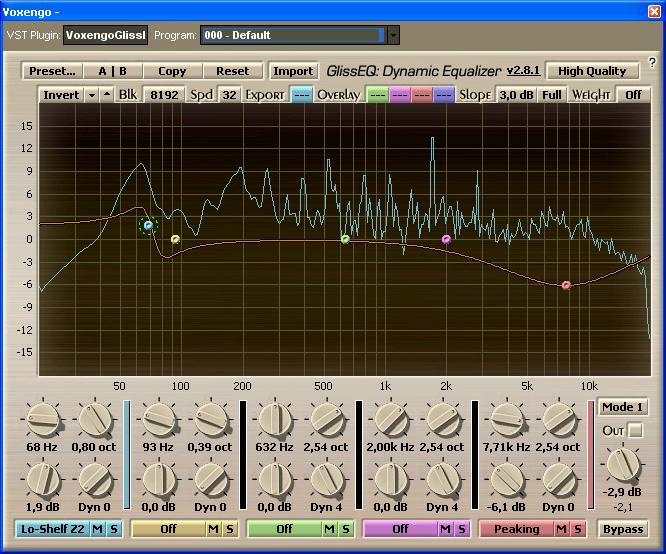Click the blue band 1 node on graph

point(148,226)
